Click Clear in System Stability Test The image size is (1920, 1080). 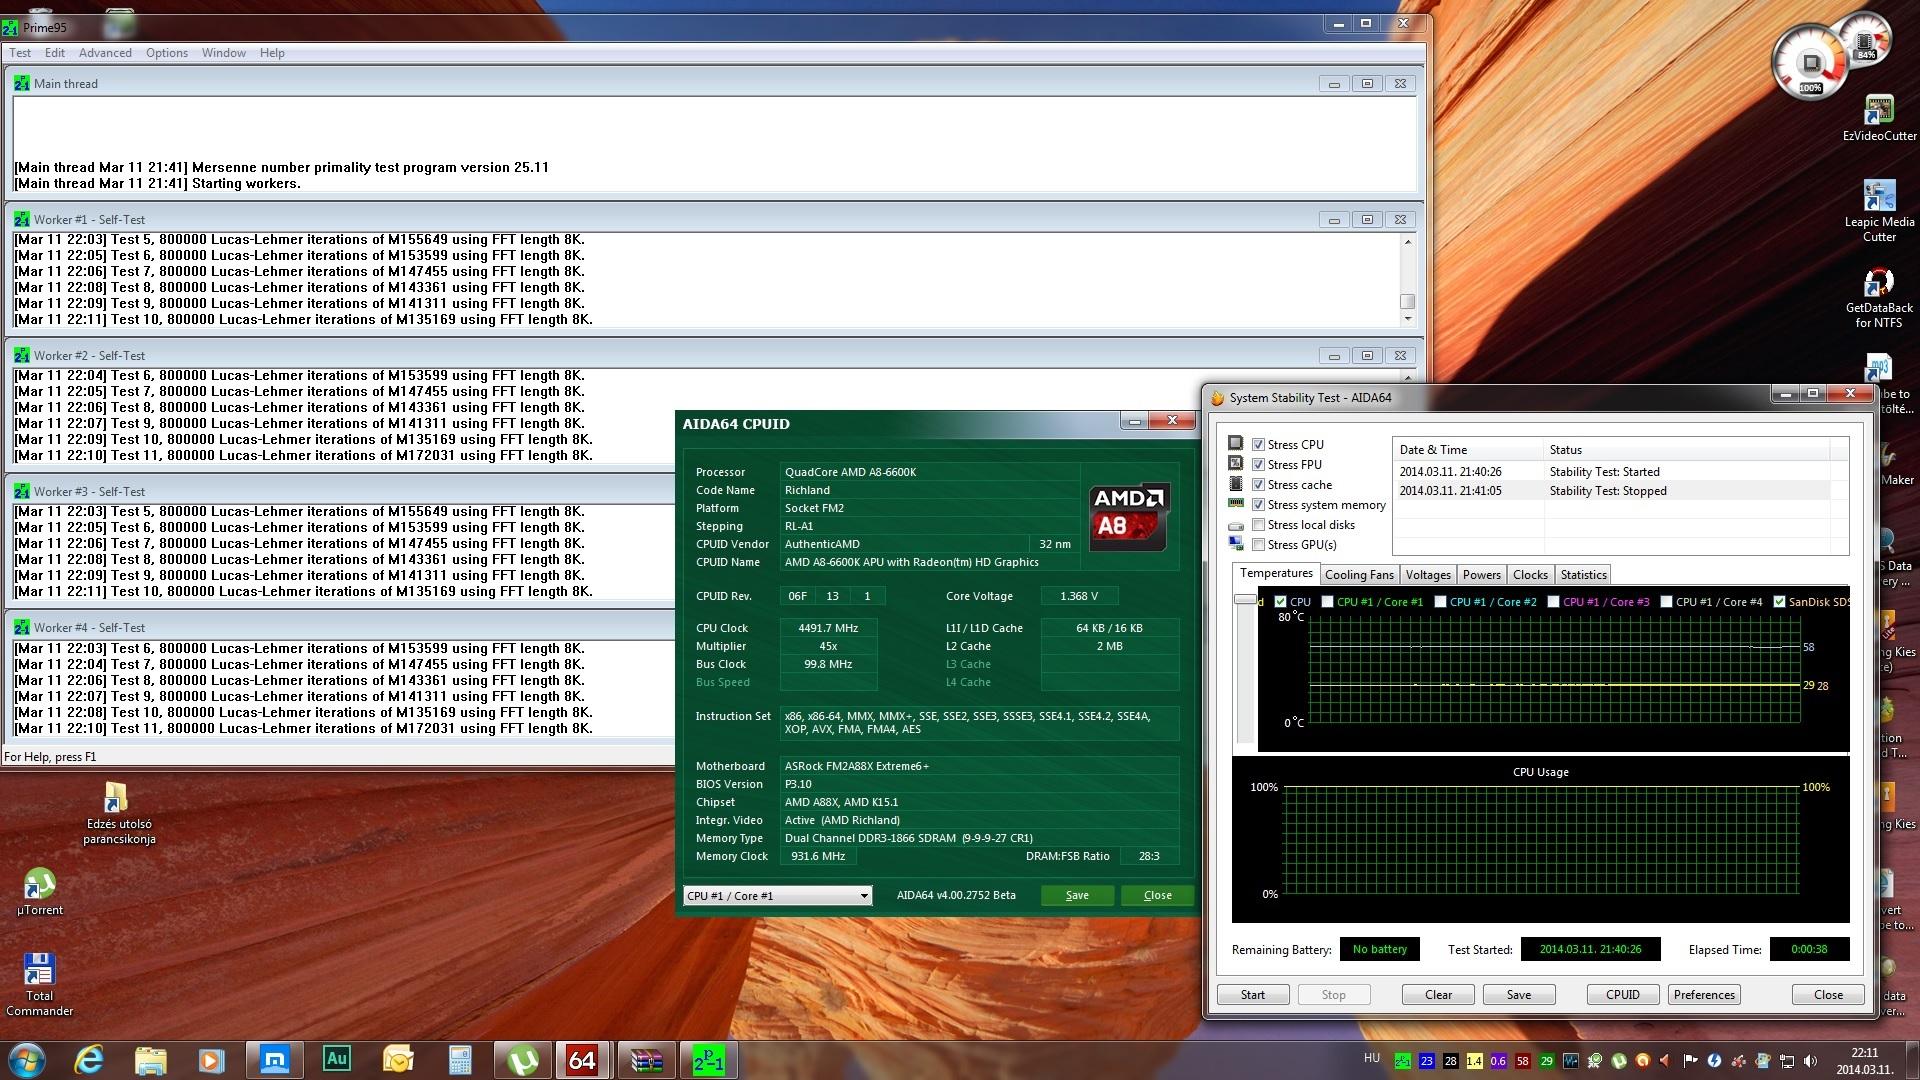[1438, 995]
